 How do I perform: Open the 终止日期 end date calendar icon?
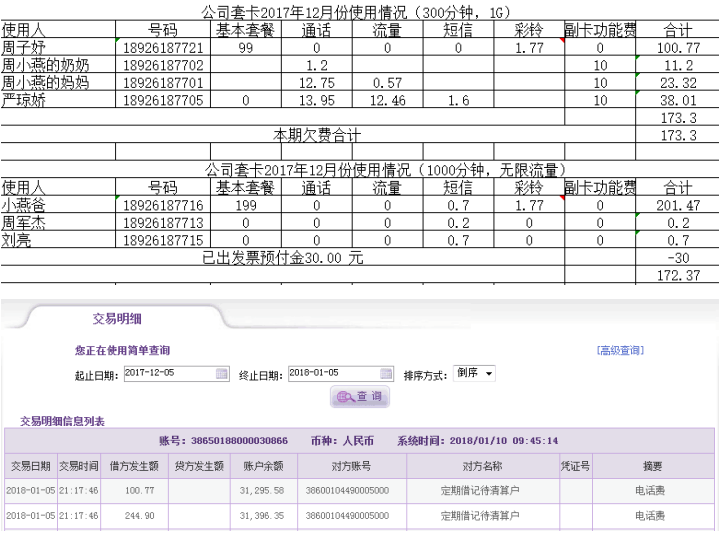tap(386, 374)
